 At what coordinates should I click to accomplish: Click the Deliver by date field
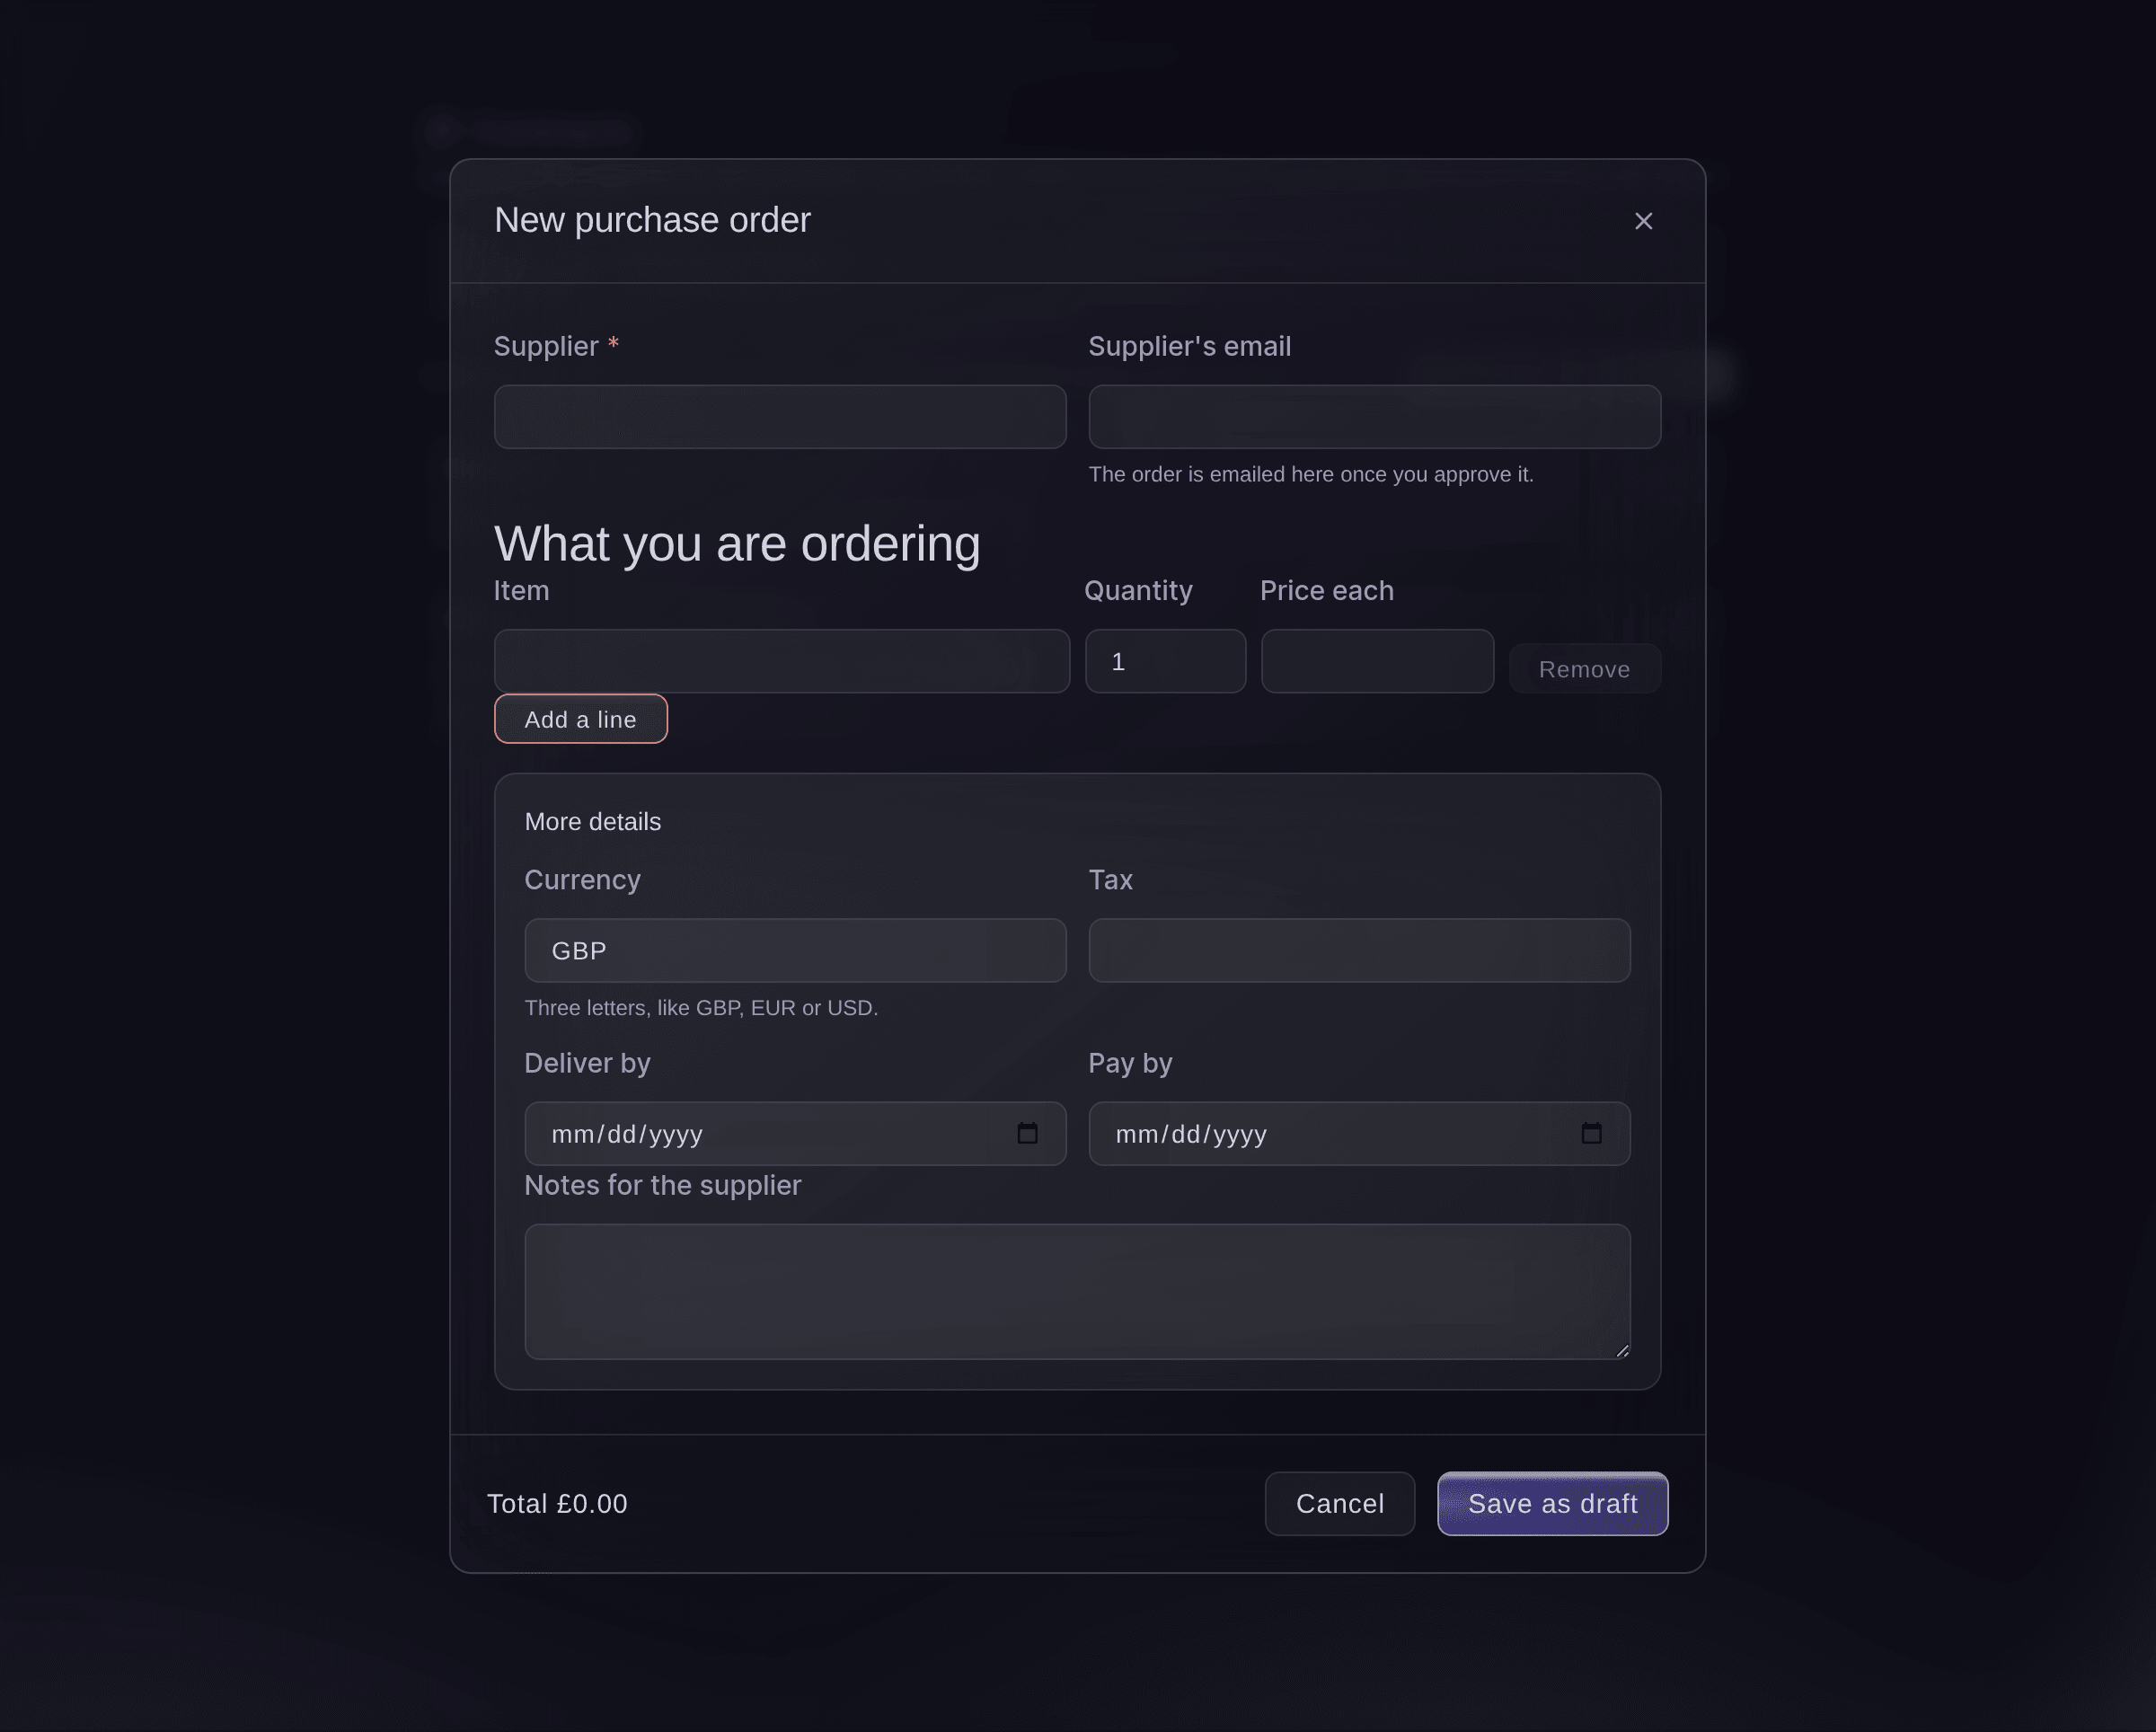pos(796,1133)
